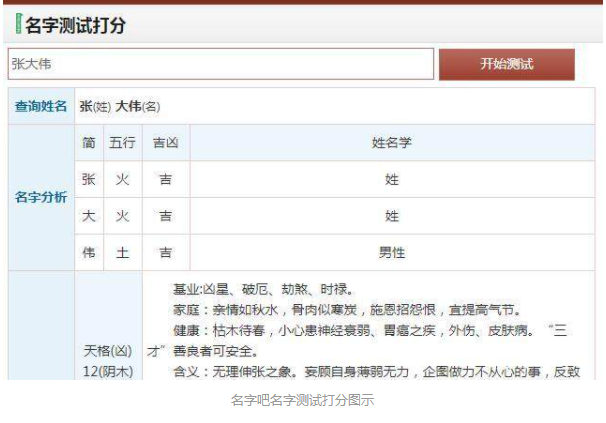Click the 男性 cell in 伟 row

pos(392,253)
